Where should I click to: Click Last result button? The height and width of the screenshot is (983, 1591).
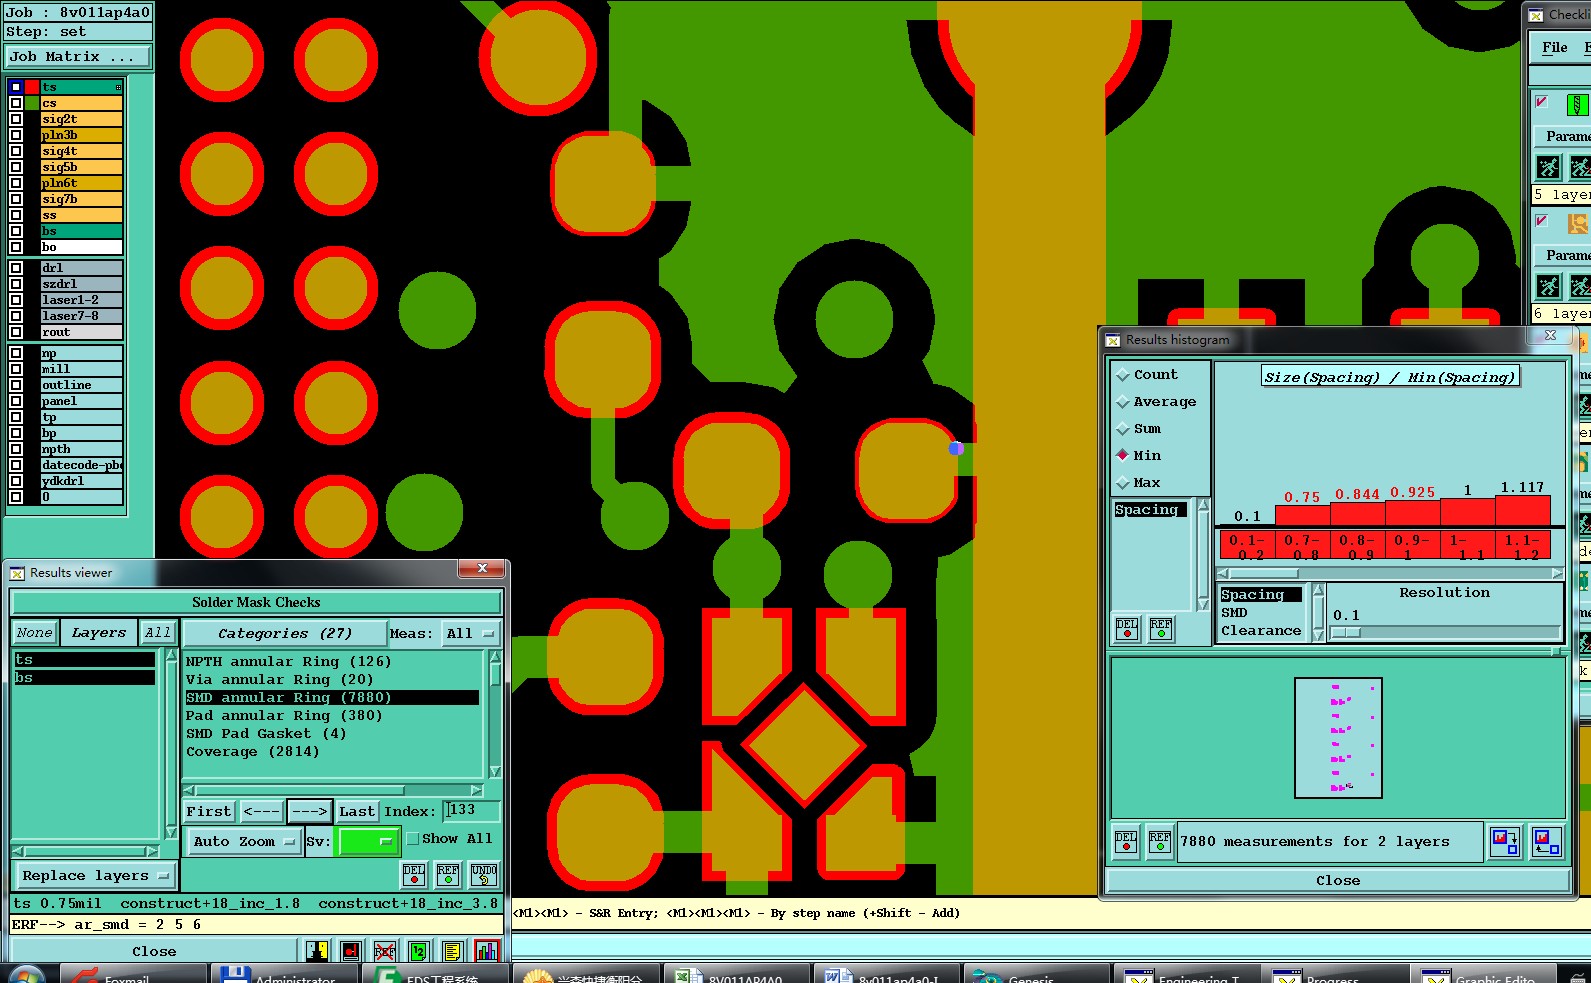[357, 812]
